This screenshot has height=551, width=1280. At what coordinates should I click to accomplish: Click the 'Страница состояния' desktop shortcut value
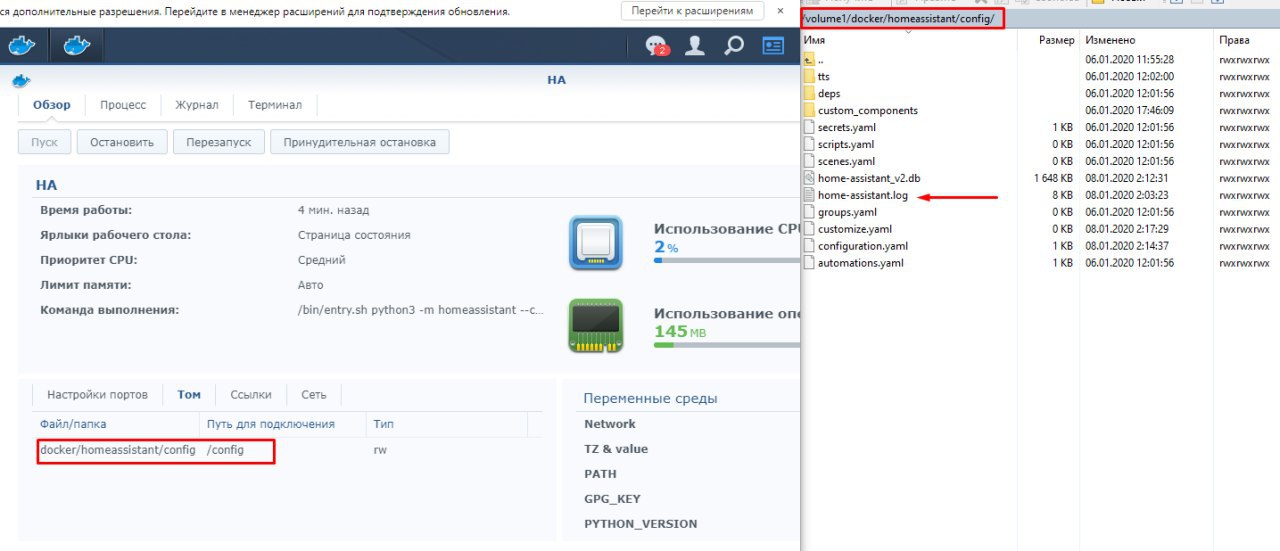pos(354,235)
